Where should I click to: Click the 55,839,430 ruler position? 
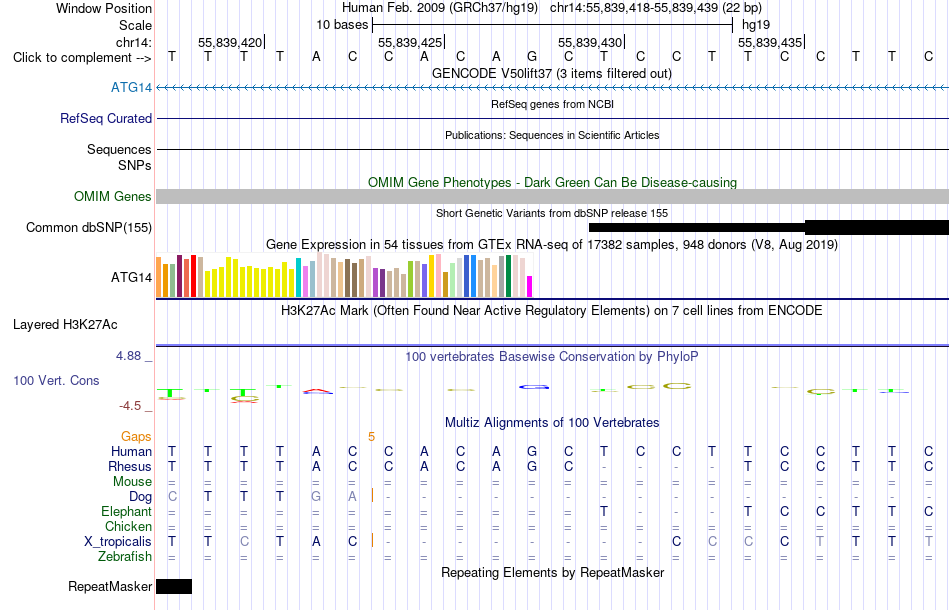coord(590,43)
